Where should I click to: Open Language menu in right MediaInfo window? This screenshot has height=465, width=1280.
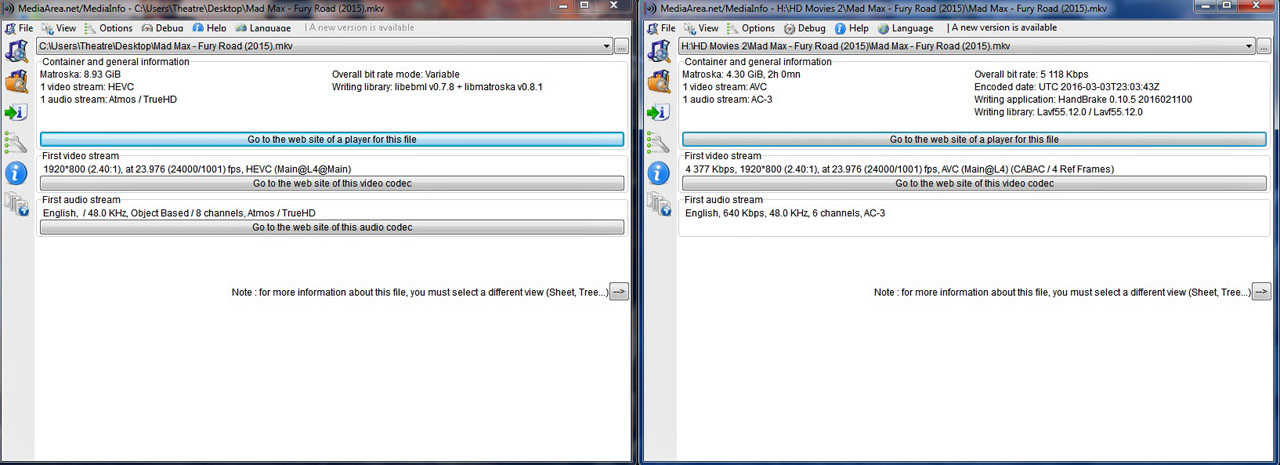pyautogui.click(x=905, y=28)
